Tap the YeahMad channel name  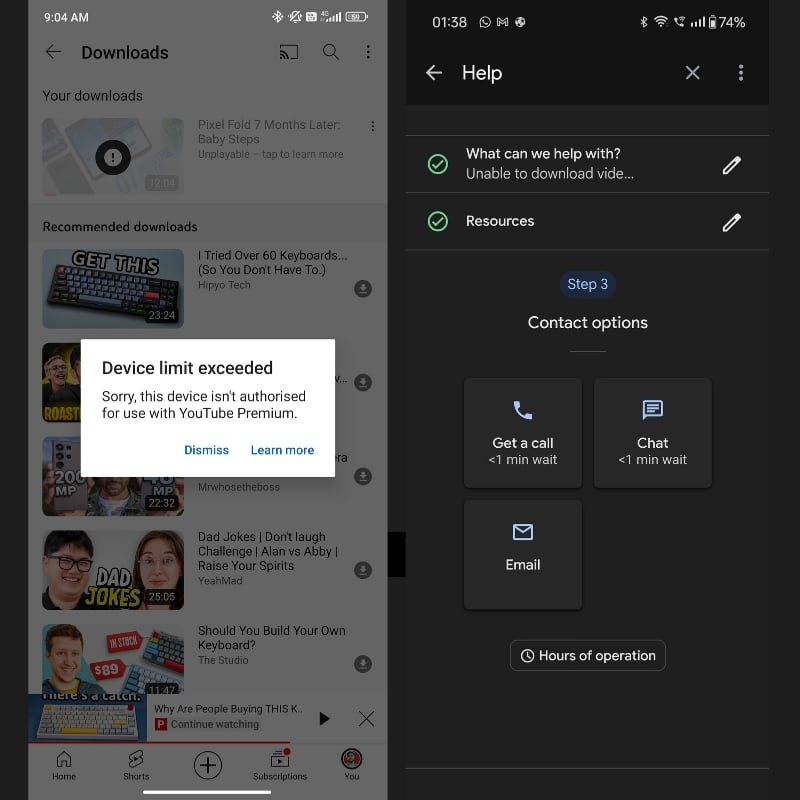(x=220, y=581)
